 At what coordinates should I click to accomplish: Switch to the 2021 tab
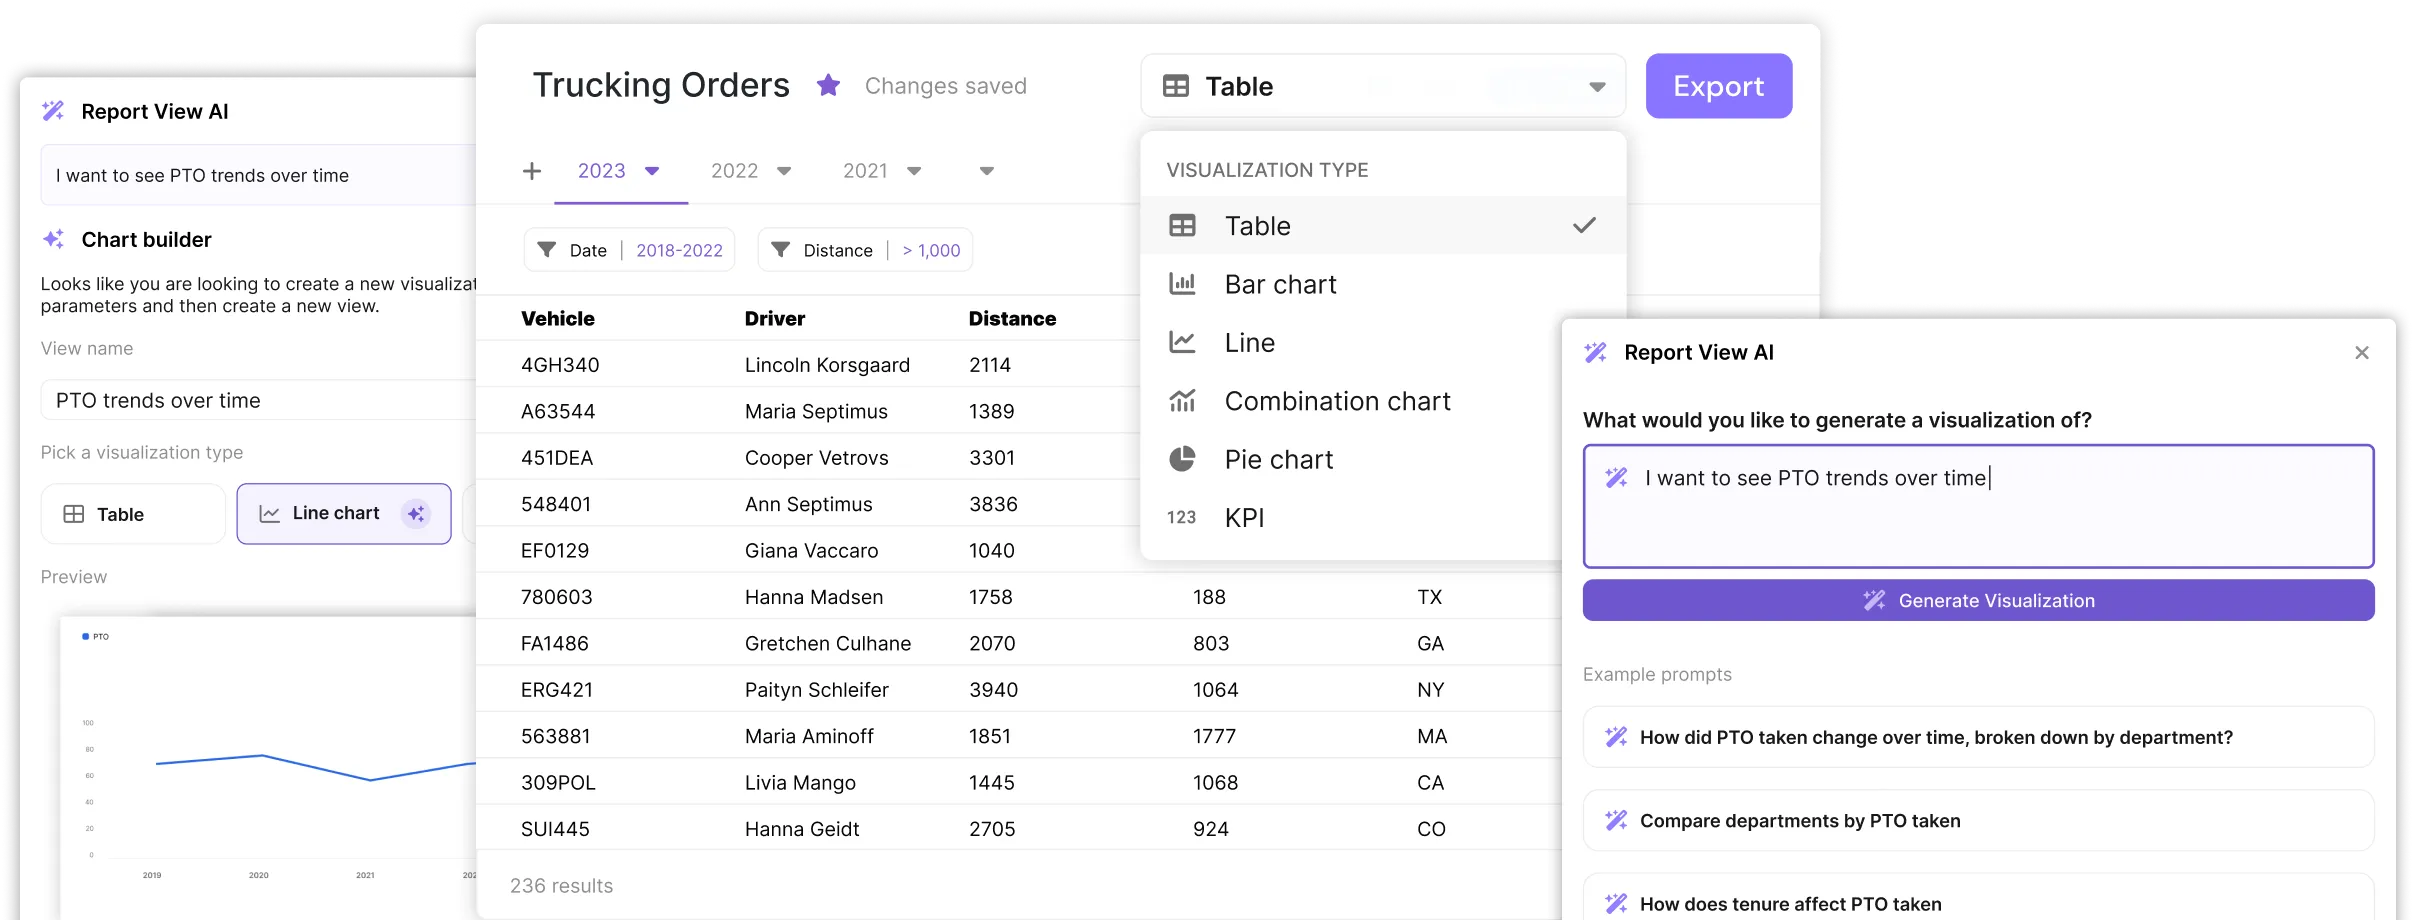point(866,170)
